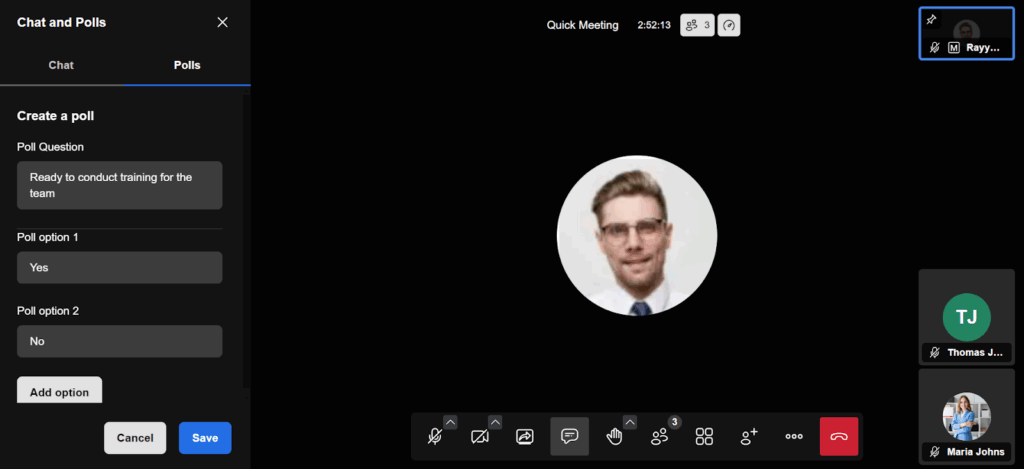Switch to tile view layout icon
Screen dimensions: 1024x469
pos(704,437)
